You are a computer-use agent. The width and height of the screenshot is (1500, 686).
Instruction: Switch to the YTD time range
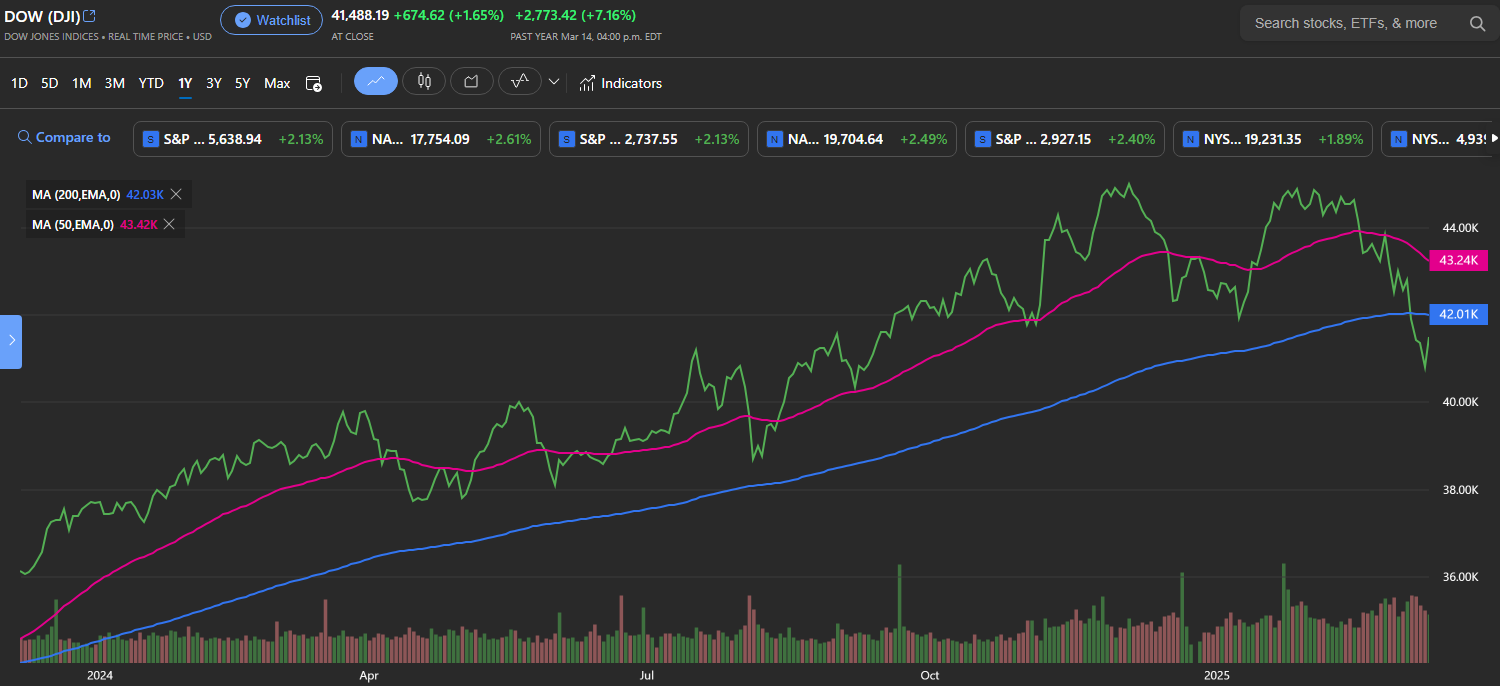coord(151,83)
